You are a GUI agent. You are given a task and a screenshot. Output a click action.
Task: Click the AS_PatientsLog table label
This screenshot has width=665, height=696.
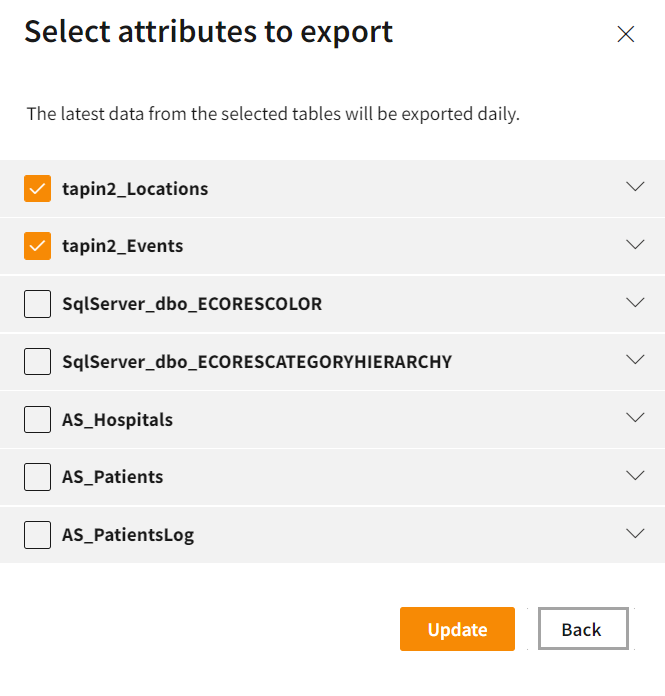[x=128, y=535]
